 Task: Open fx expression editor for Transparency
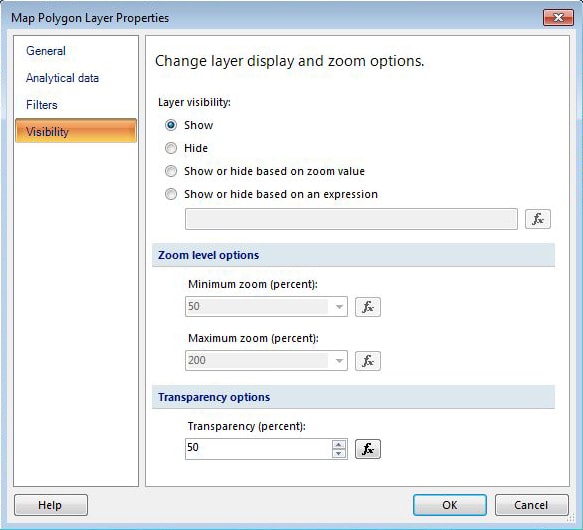click(x=368, y=449)
